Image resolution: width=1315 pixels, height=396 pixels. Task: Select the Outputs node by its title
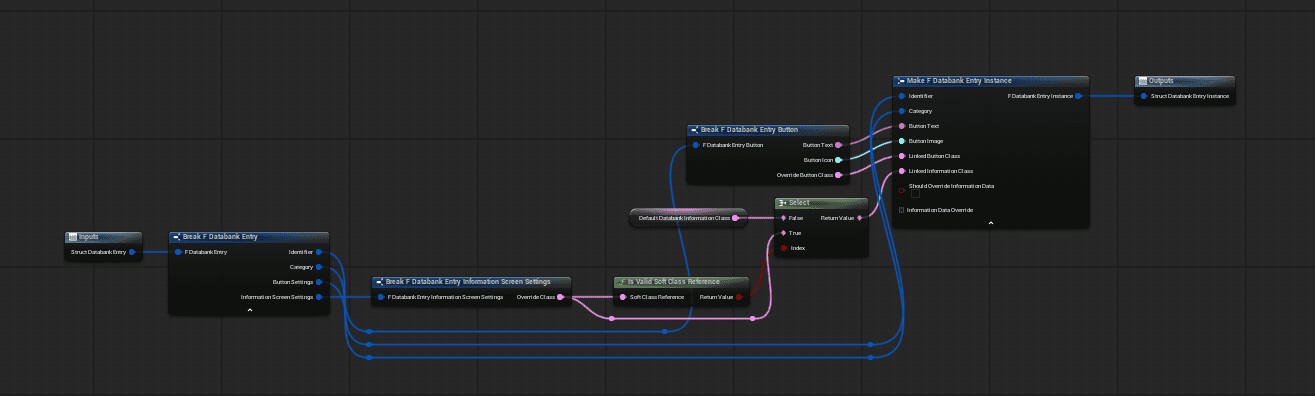coord(1185,81)
